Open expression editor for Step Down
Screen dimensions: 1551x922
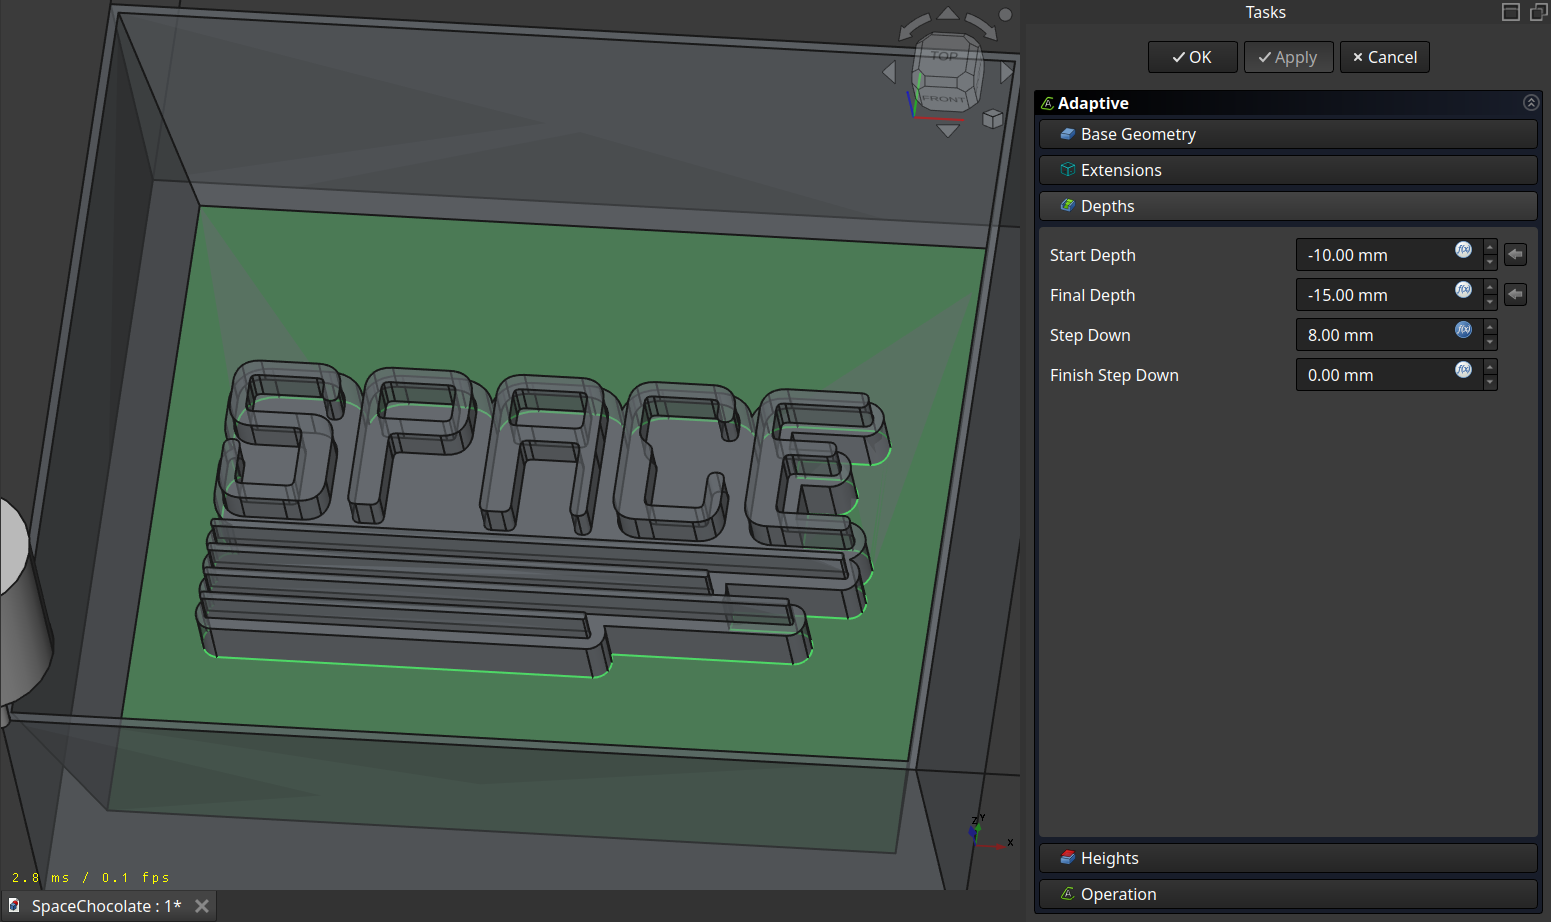coord(1463,330)
